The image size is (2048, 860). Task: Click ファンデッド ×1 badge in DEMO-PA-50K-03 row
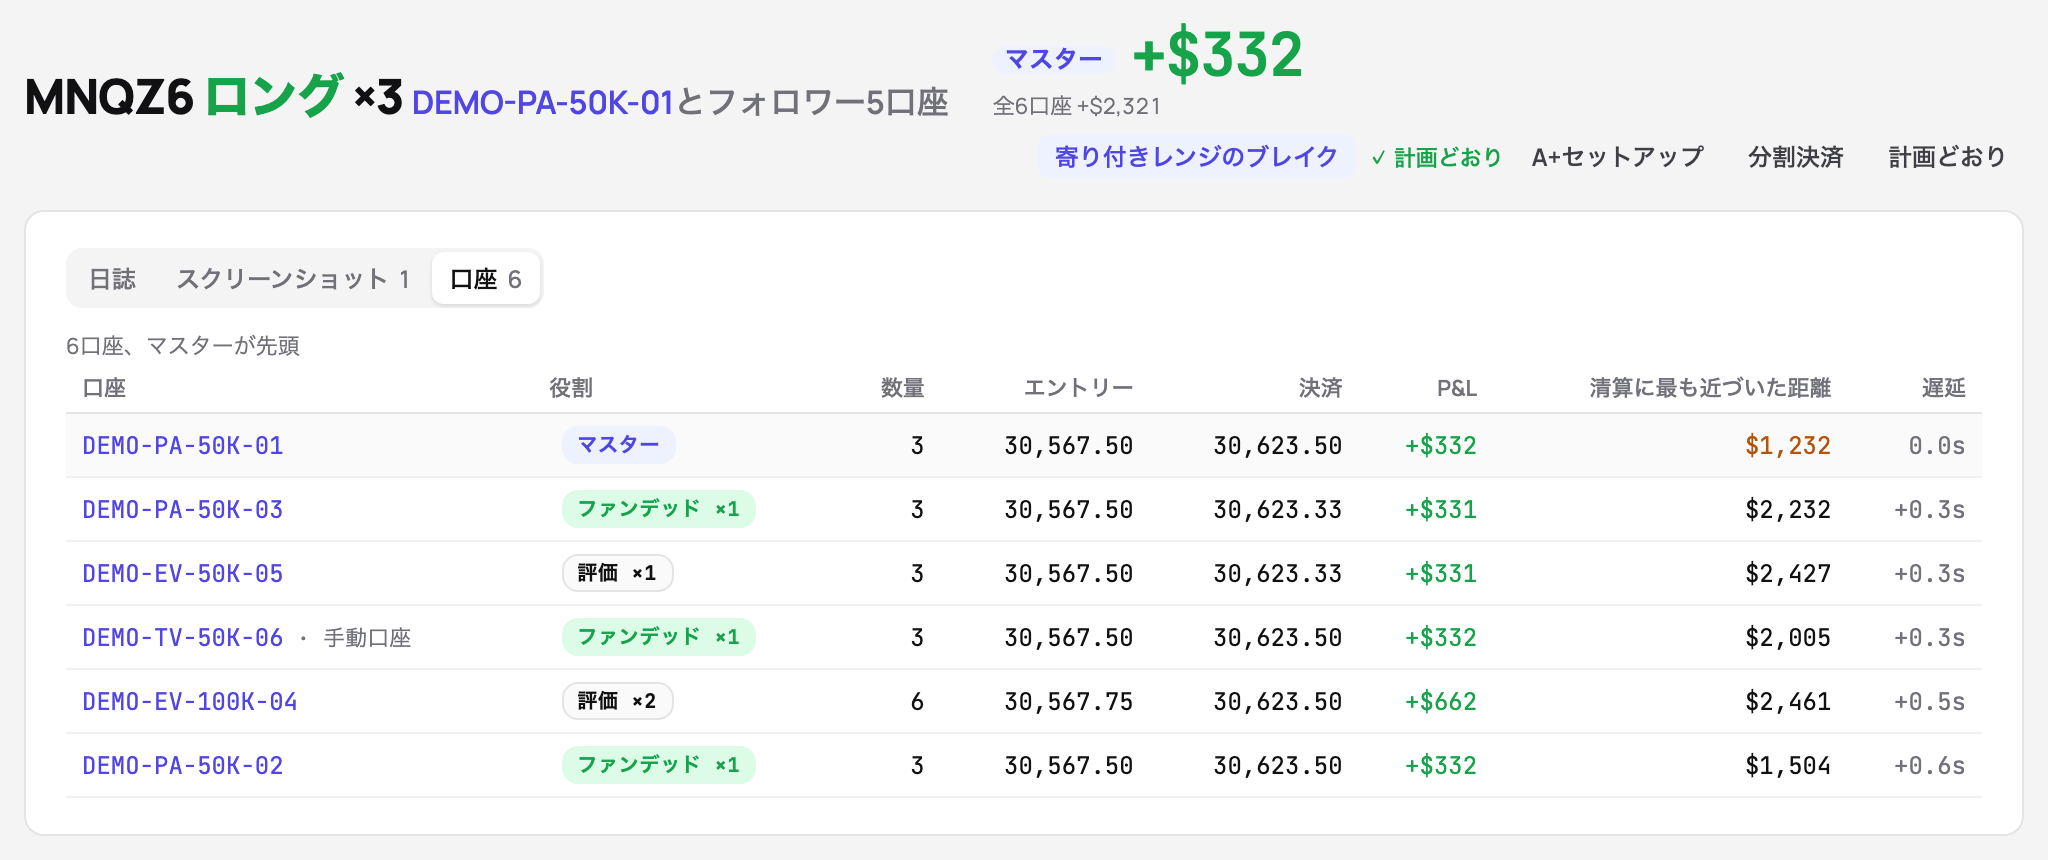tap(659, 509)
